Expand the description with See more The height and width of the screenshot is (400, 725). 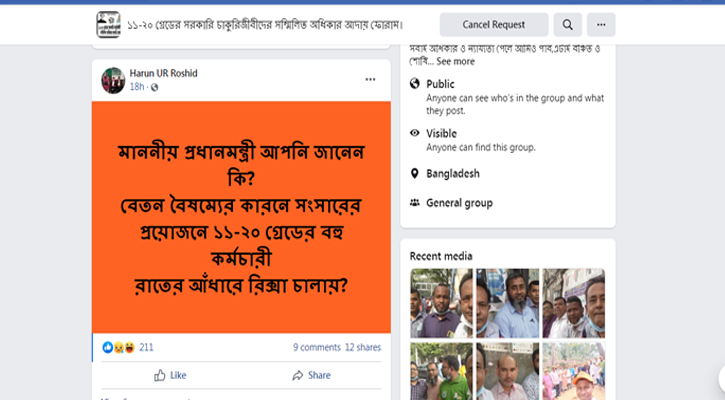pyautogui.click(x=455, y=62)
